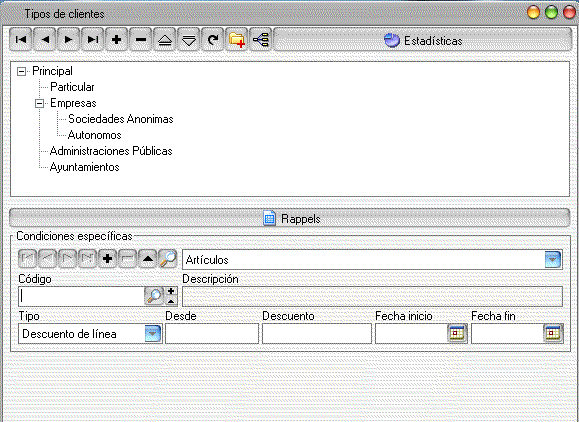579x422 pixels.
Task: Click the magnifier in the Código field
Action: tap(154, 296)
